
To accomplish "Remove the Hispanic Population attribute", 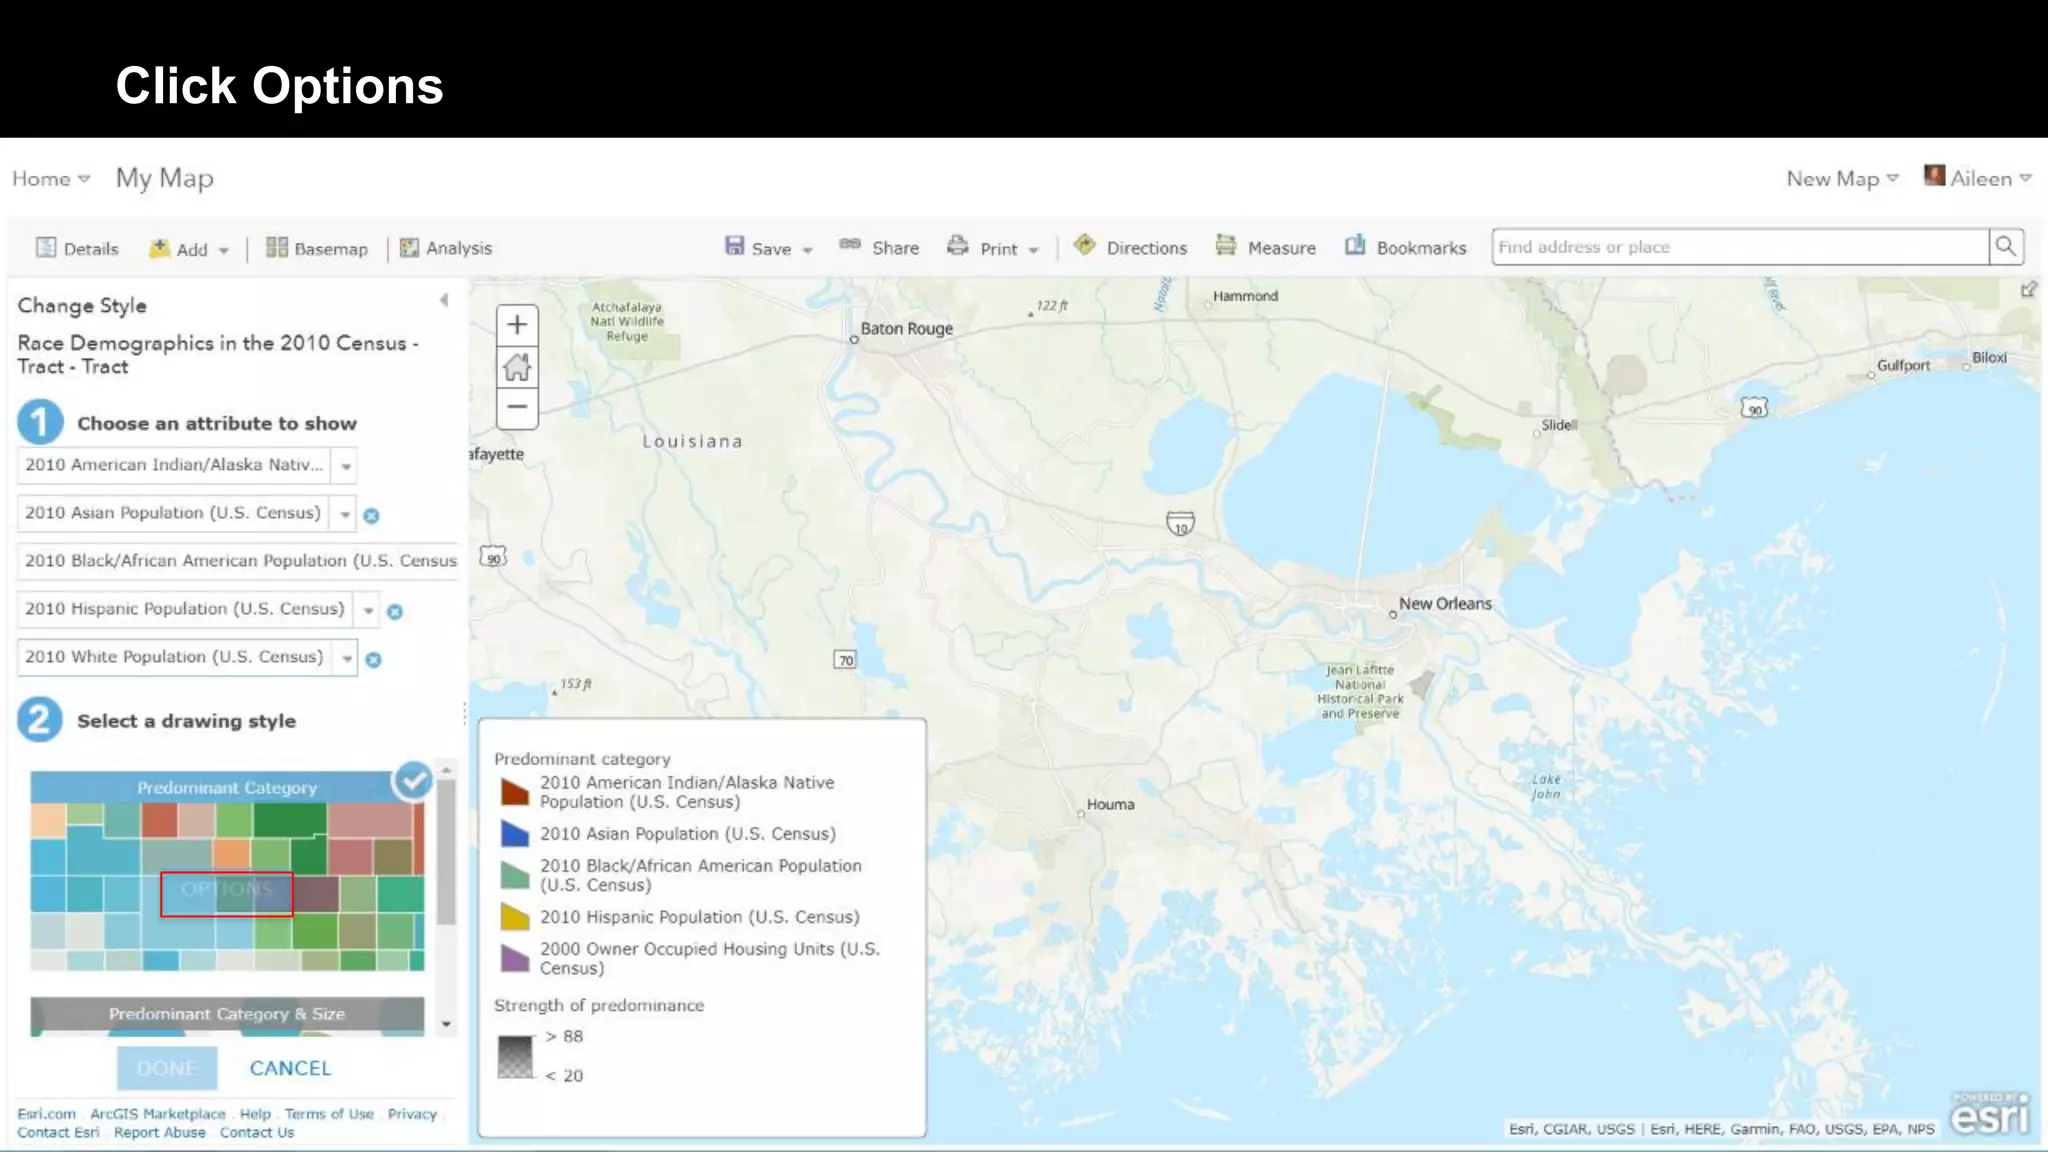I will pos(395,612).
